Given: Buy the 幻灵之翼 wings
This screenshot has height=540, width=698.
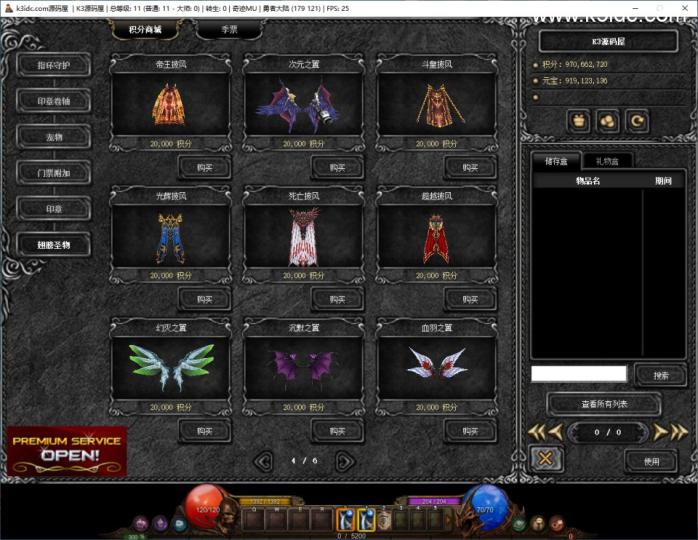Looking at the screenshot, I should [x=205, y=431].
